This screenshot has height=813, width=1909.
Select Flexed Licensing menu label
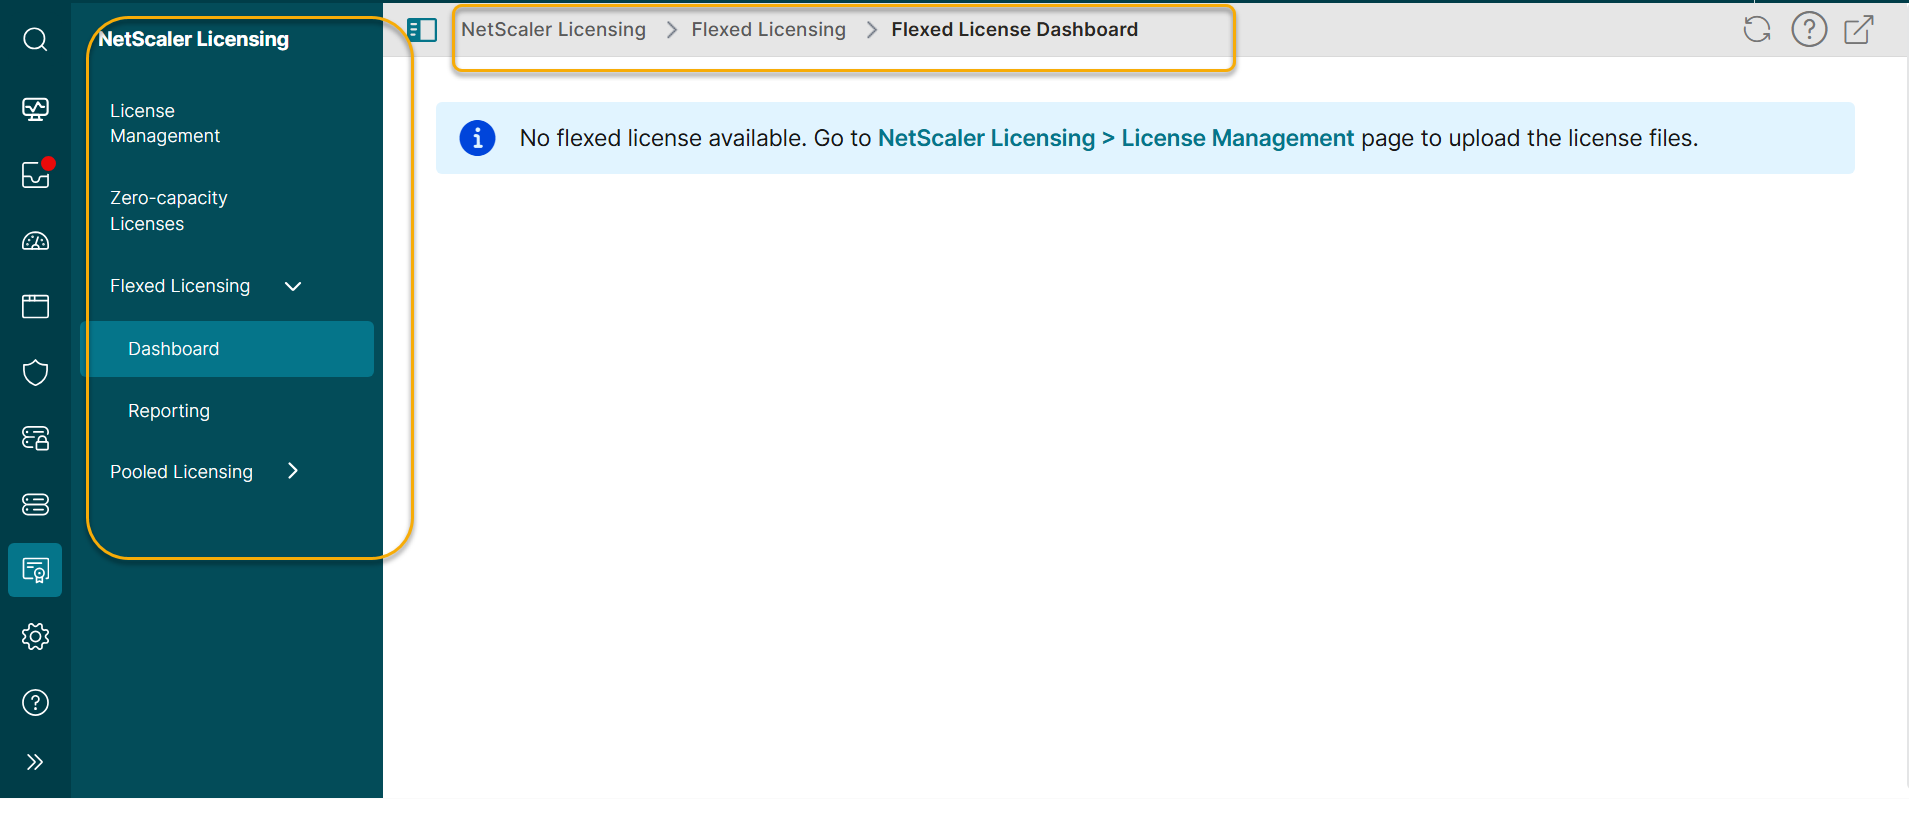point(180,286)
